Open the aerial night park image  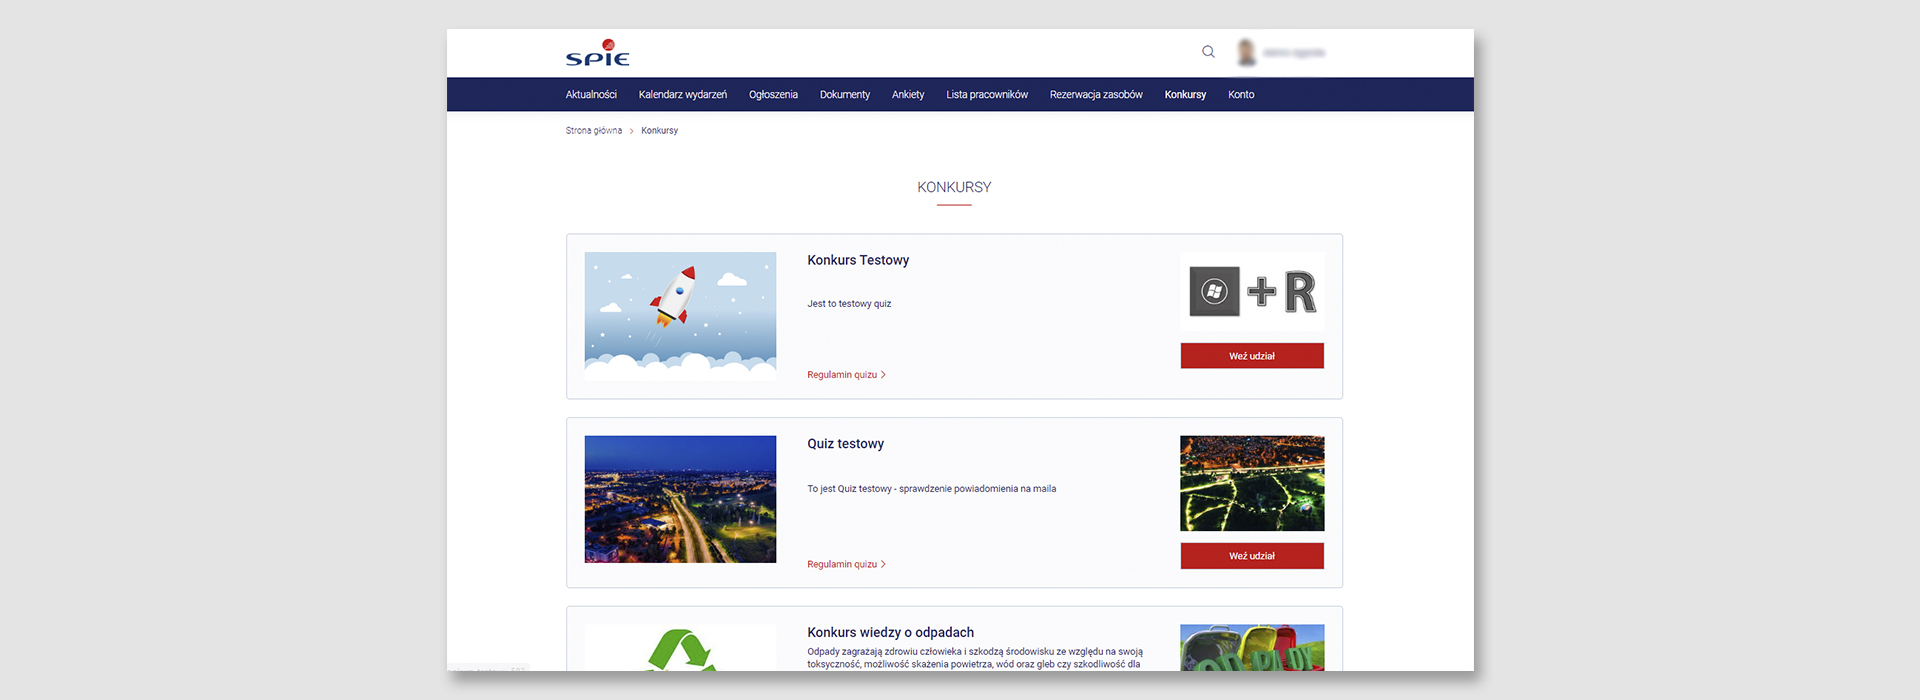point(1252,483)
